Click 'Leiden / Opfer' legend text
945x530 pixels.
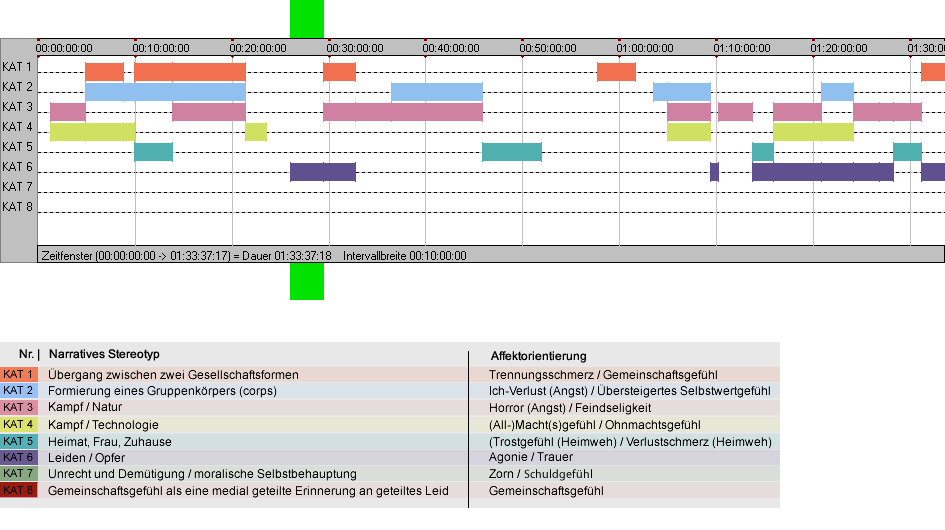[87, 458]
